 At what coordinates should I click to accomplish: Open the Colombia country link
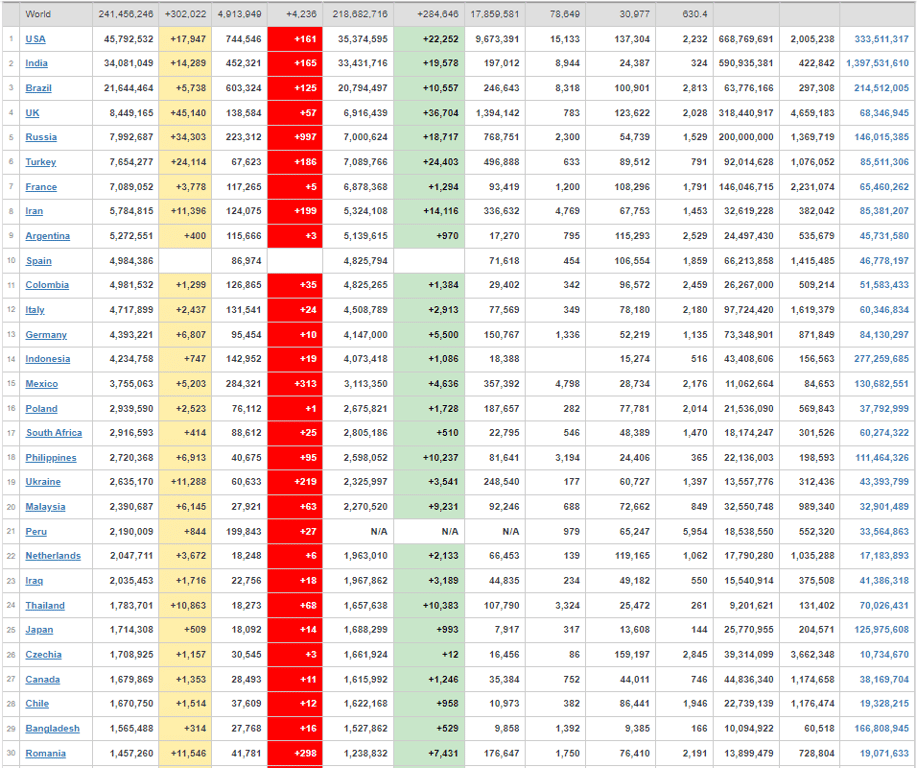(x=47, y=285)
